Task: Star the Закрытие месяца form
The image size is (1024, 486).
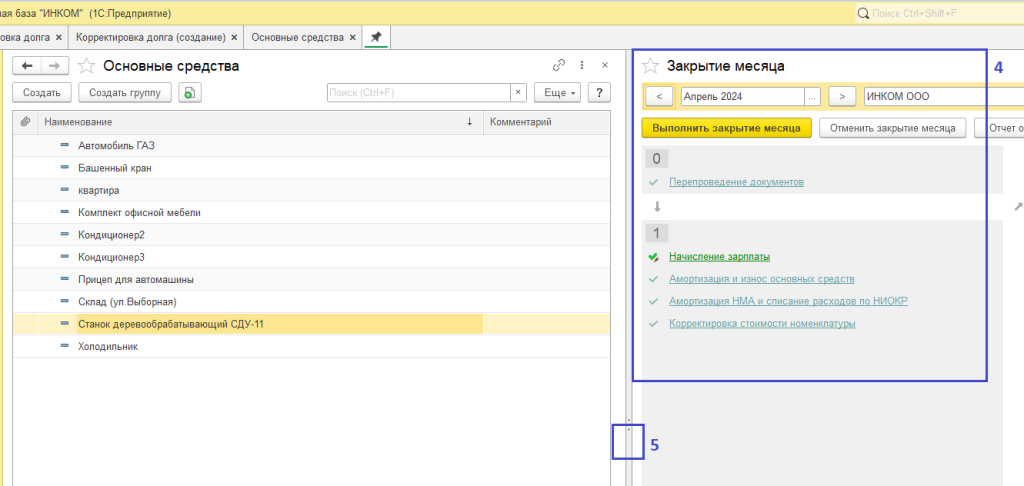Action: 650,66
